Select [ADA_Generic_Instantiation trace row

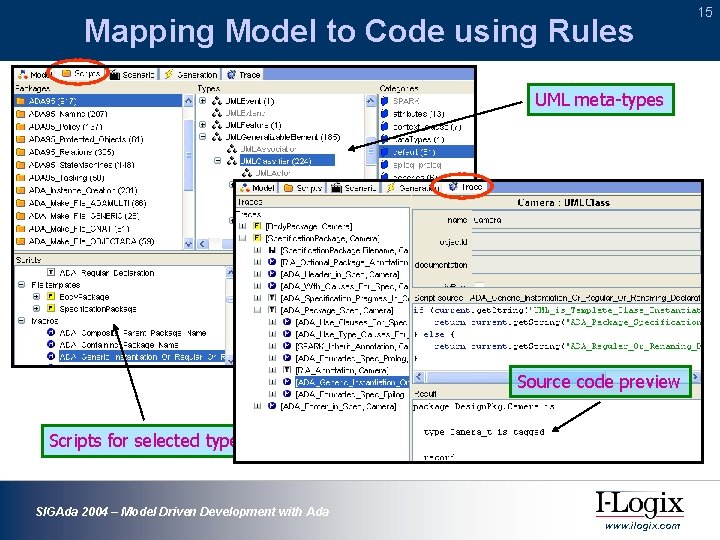click(x=352, y=382)
